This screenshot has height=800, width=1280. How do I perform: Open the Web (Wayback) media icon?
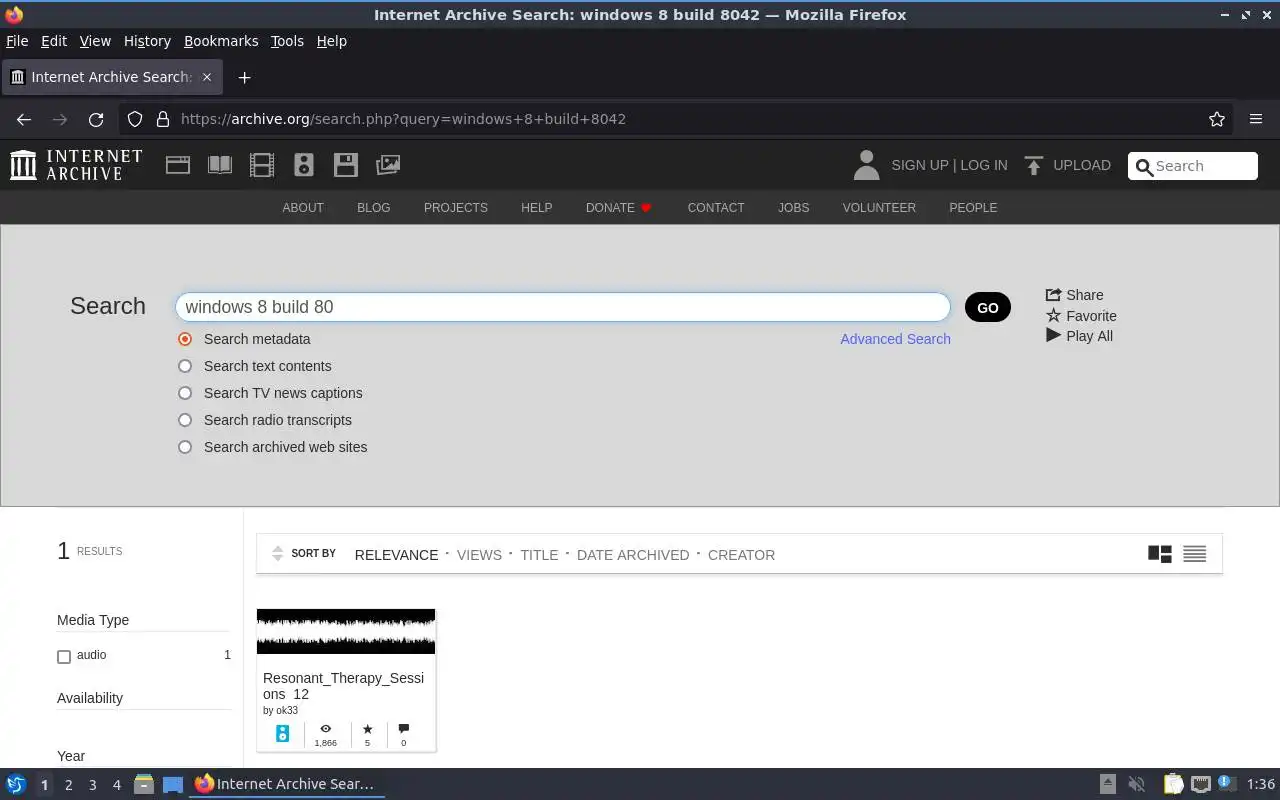(x=178, y=165)
